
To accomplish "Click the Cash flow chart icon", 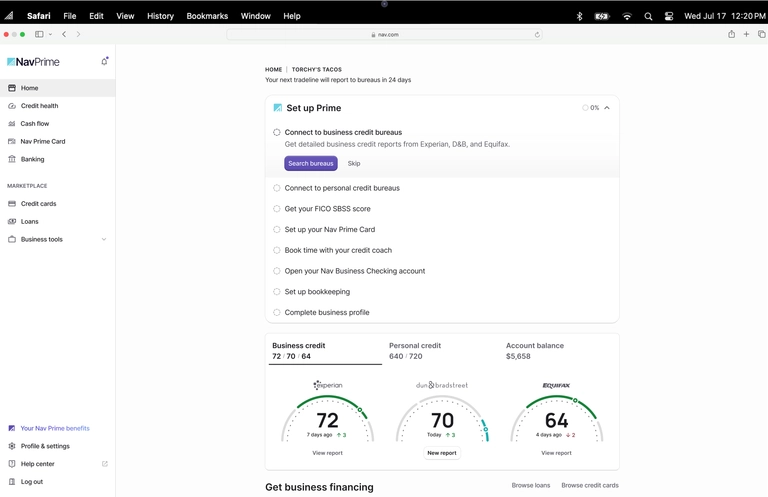I will click(12, 123).
